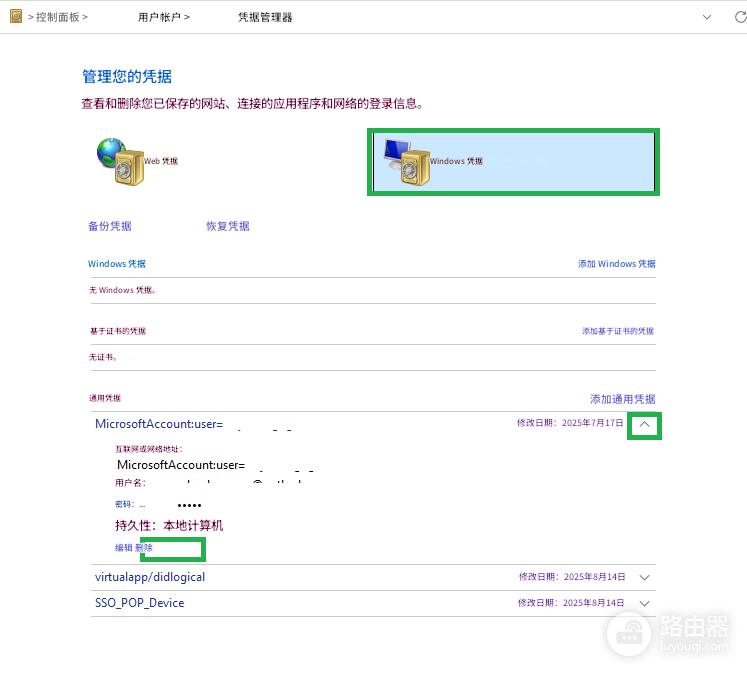Viewport: 747px width, 674px height.
Task: Click the 修改日期 2025年7月17日 text
Action: pos(570,423)
